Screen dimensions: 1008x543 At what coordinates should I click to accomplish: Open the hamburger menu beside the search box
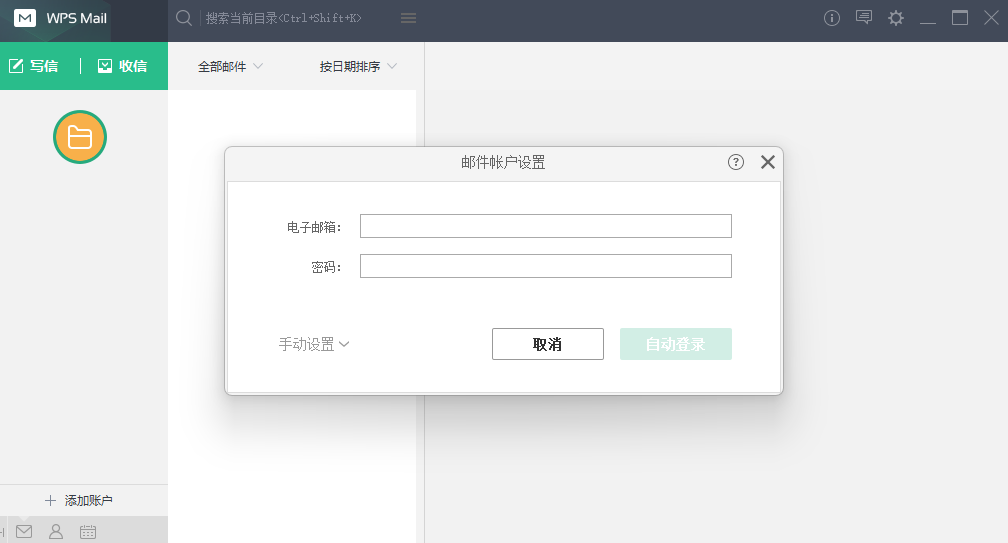tap(408, 18)
